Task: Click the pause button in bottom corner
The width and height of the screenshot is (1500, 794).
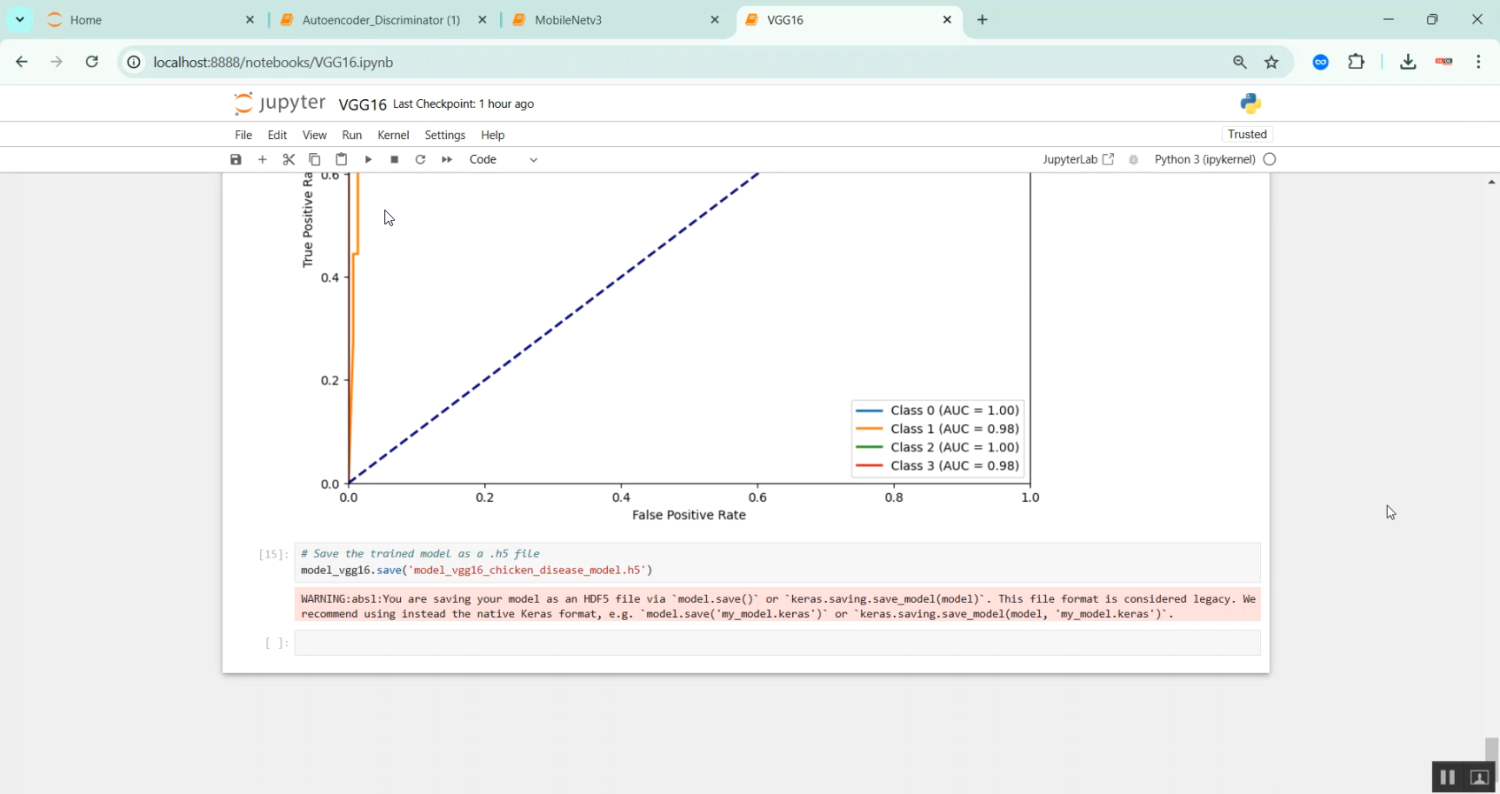Action: [x=1447, y=777]
